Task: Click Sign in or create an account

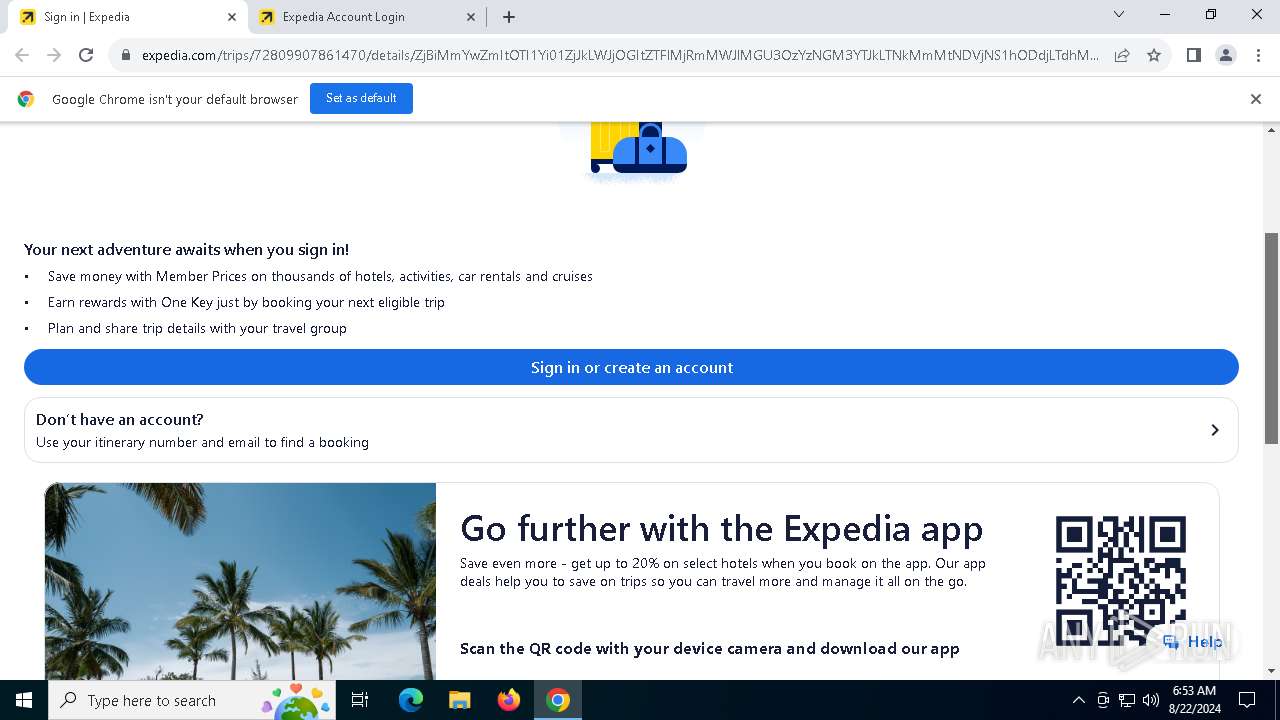Action: (631, 367)
